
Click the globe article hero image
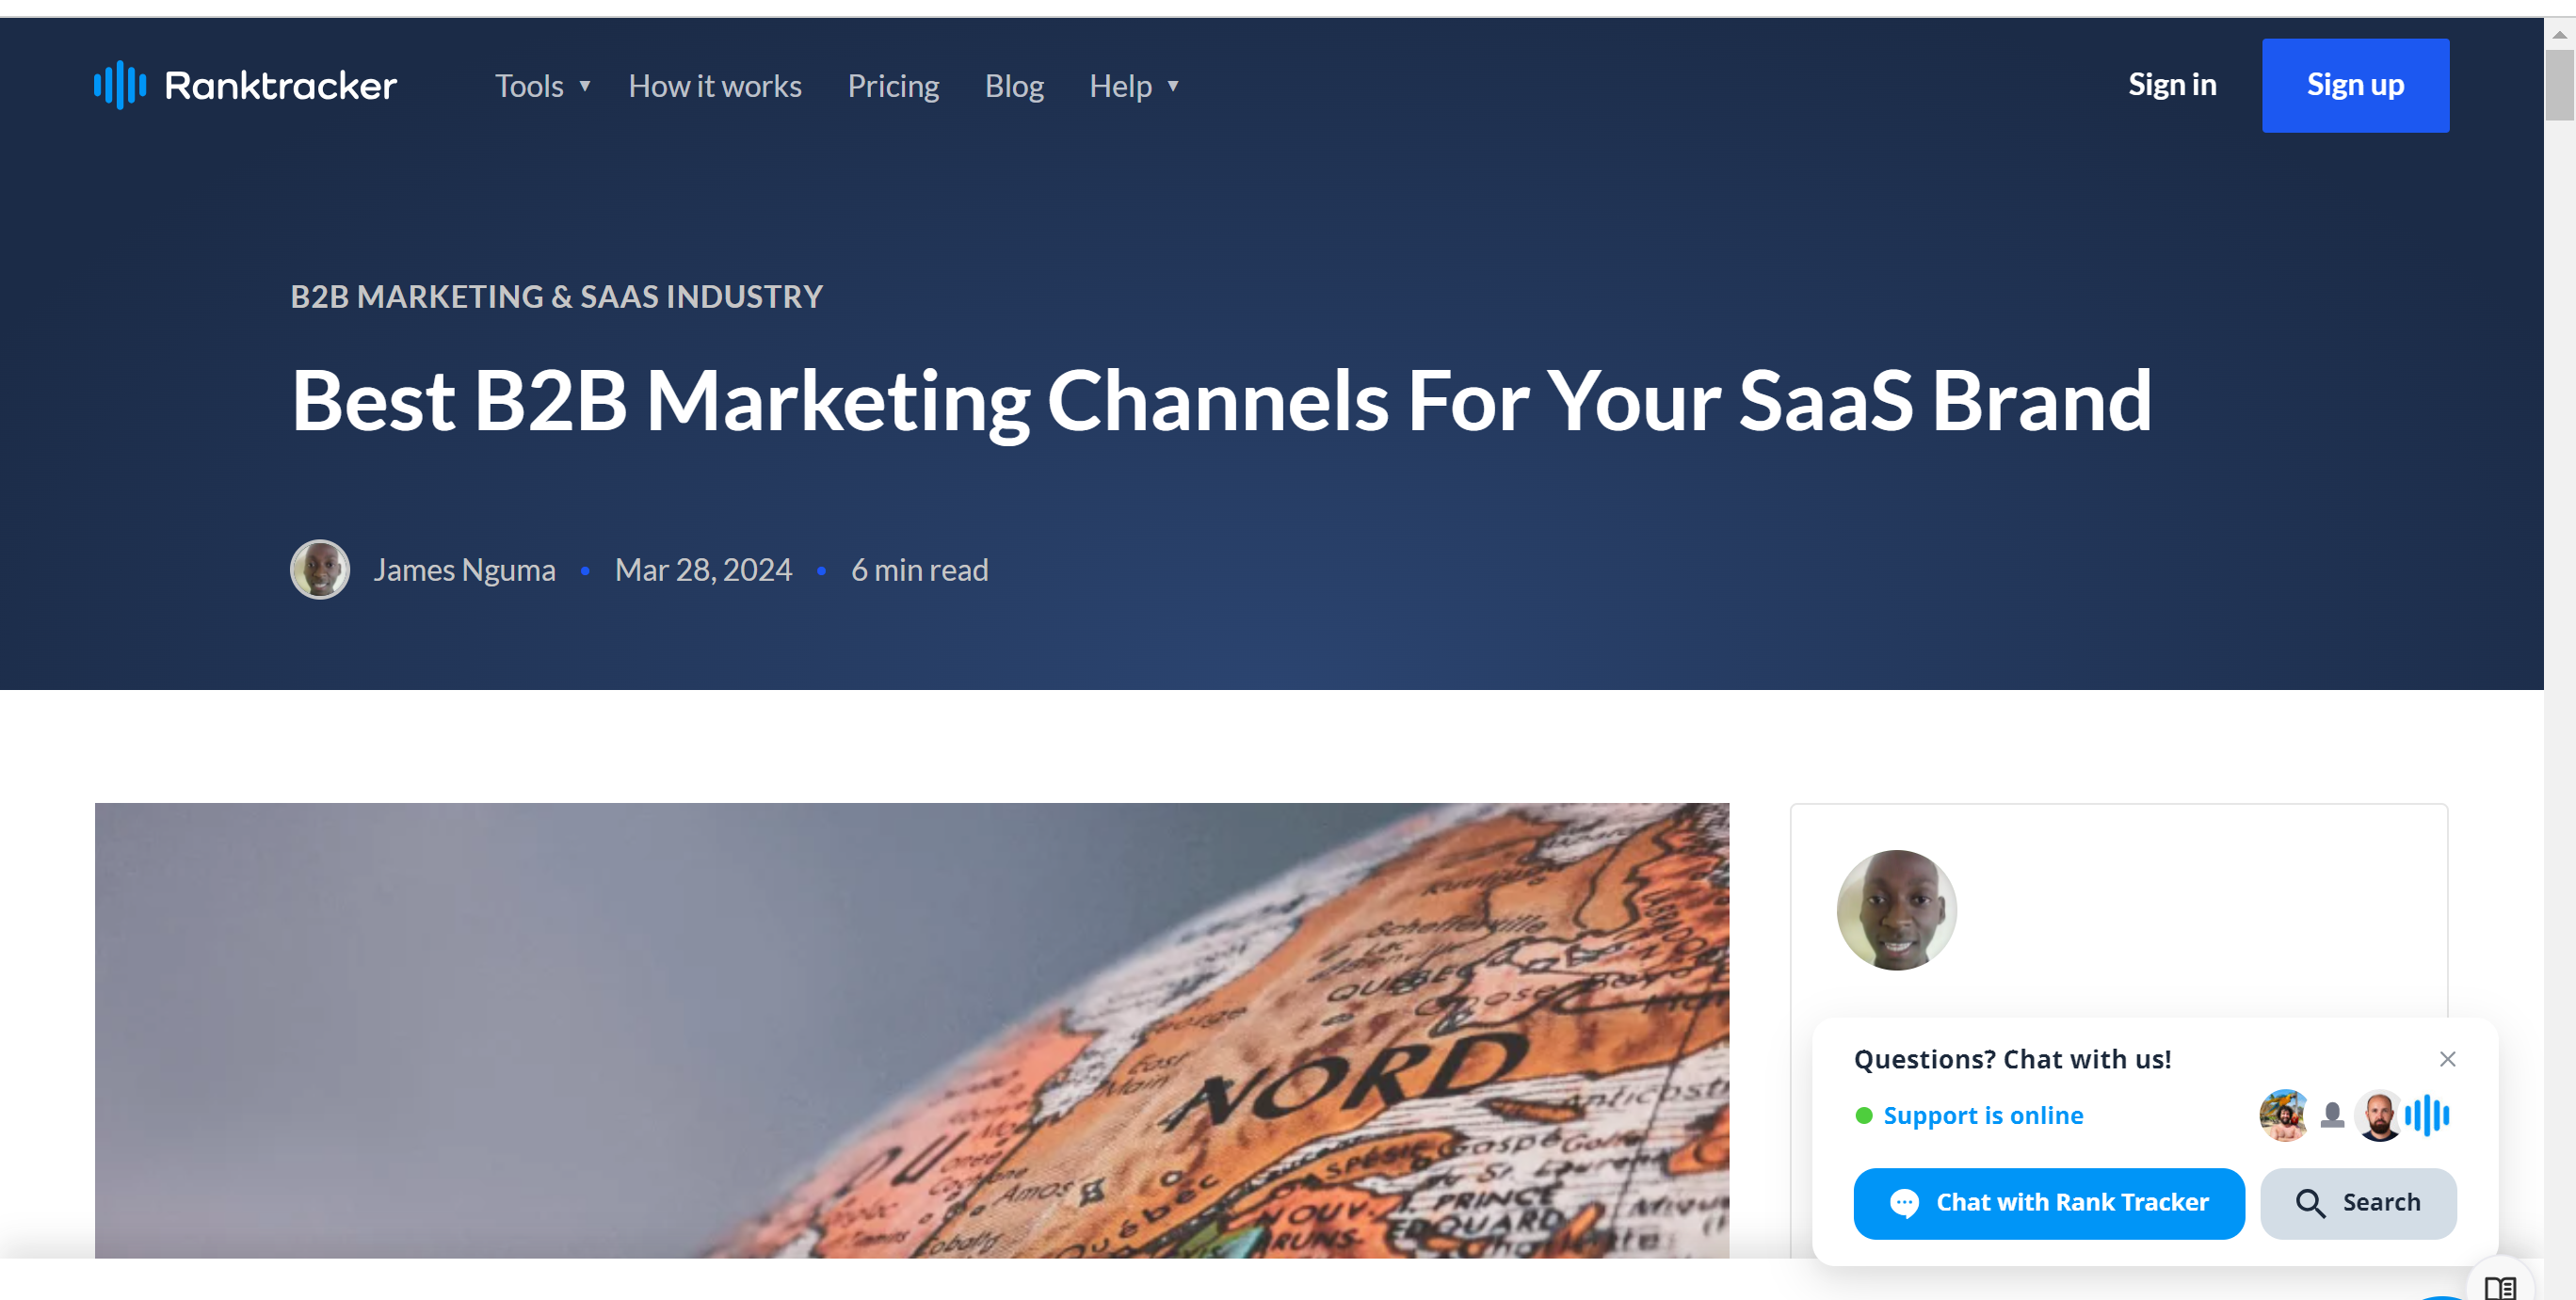click(912, 1030)
